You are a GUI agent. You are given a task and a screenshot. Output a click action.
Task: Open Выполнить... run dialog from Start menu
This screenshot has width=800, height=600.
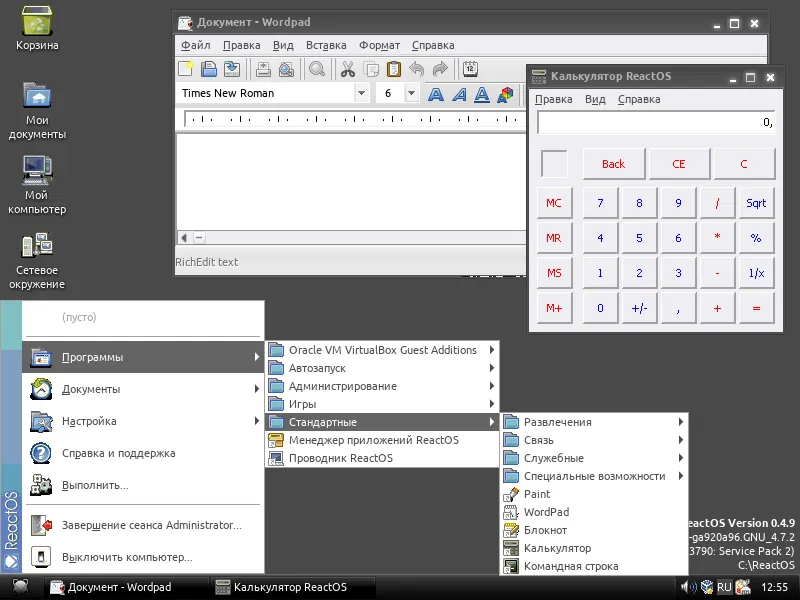[x=143, y=485]
